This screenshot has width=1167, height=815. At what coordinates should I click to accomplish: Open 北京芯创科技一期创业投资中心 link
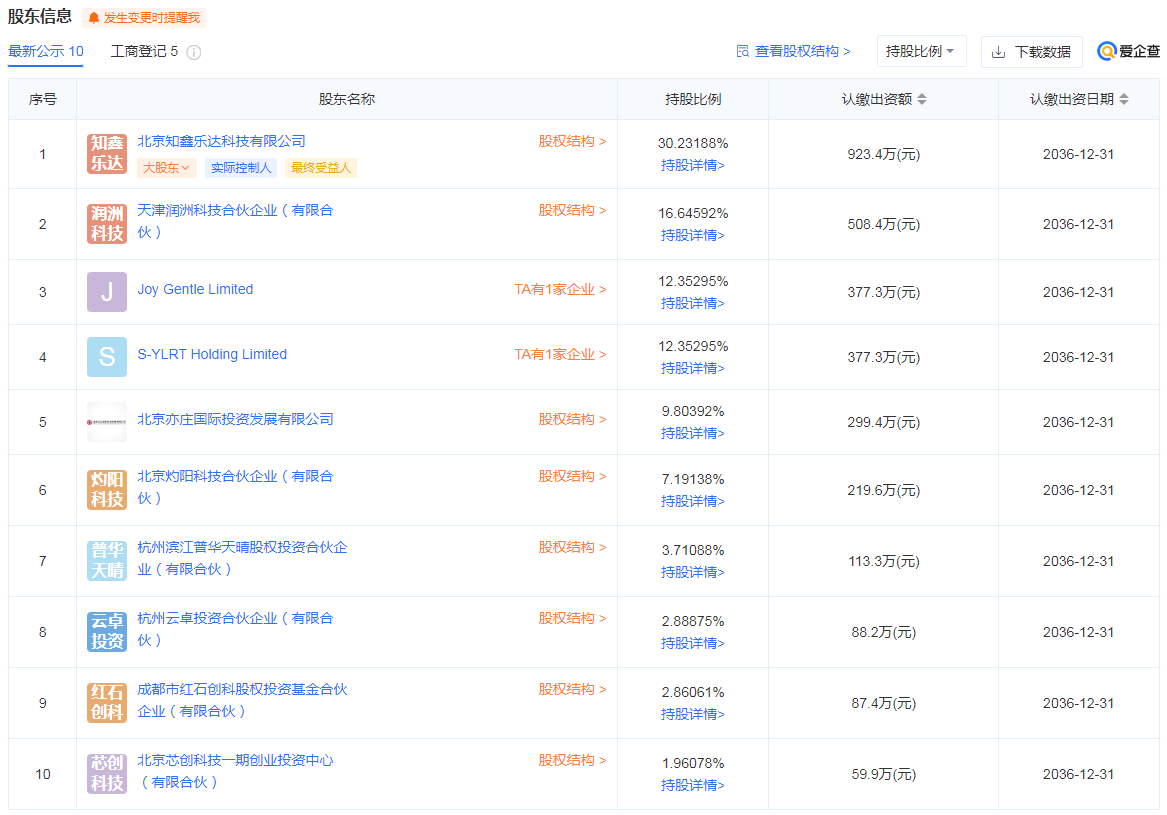tap(235, 770)
